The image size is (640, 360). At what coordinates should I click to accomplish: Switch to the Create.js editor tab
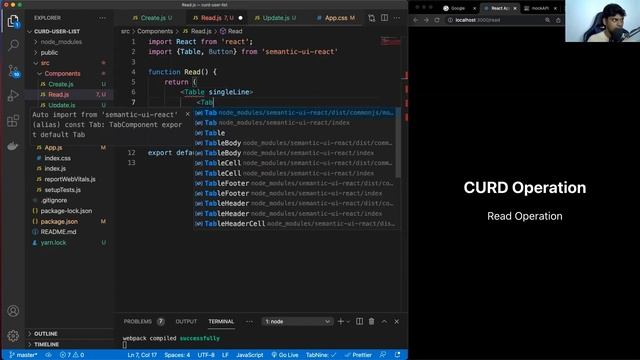pyautogui.click(x=152, y=18)
